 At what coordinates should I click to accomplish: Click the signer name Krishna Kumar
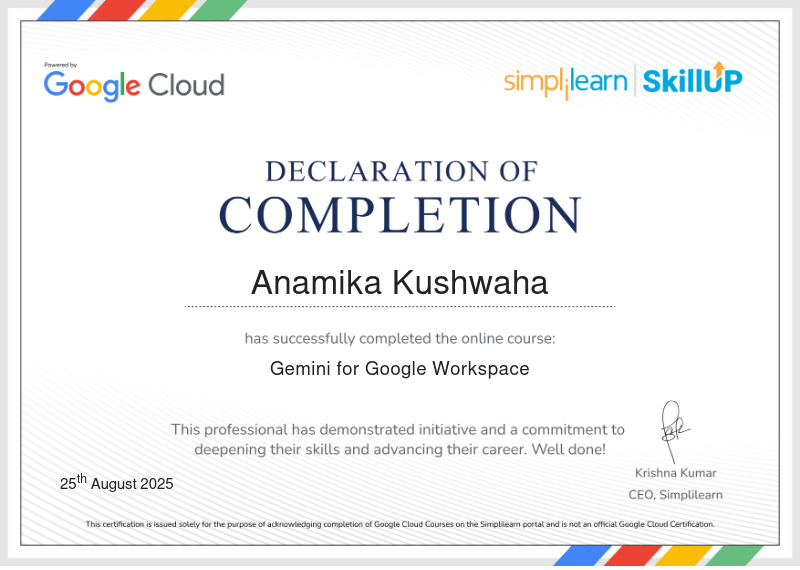coord(676,473)
